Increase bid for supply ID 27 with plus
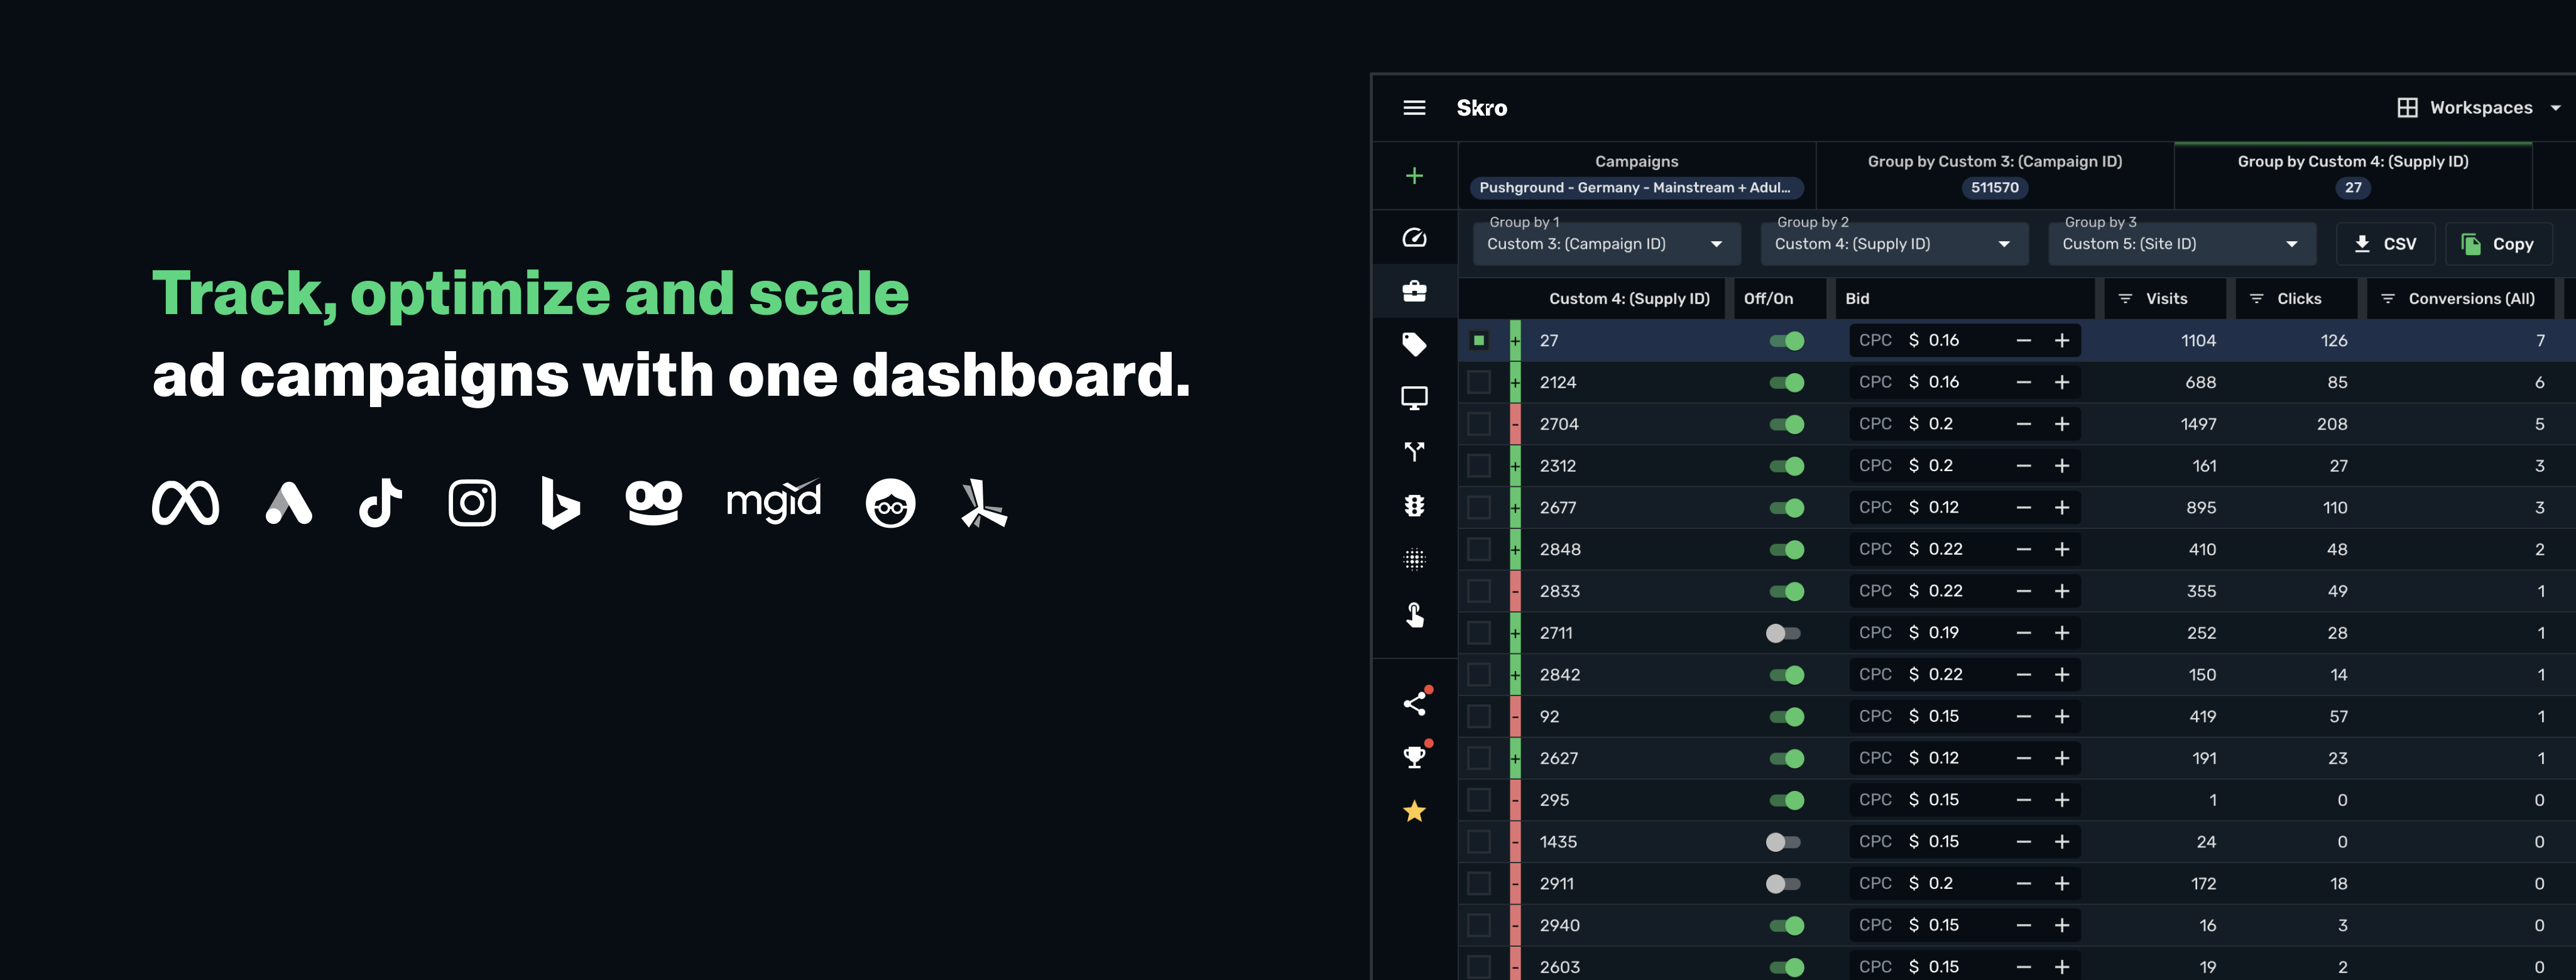 click(2062, 341)
